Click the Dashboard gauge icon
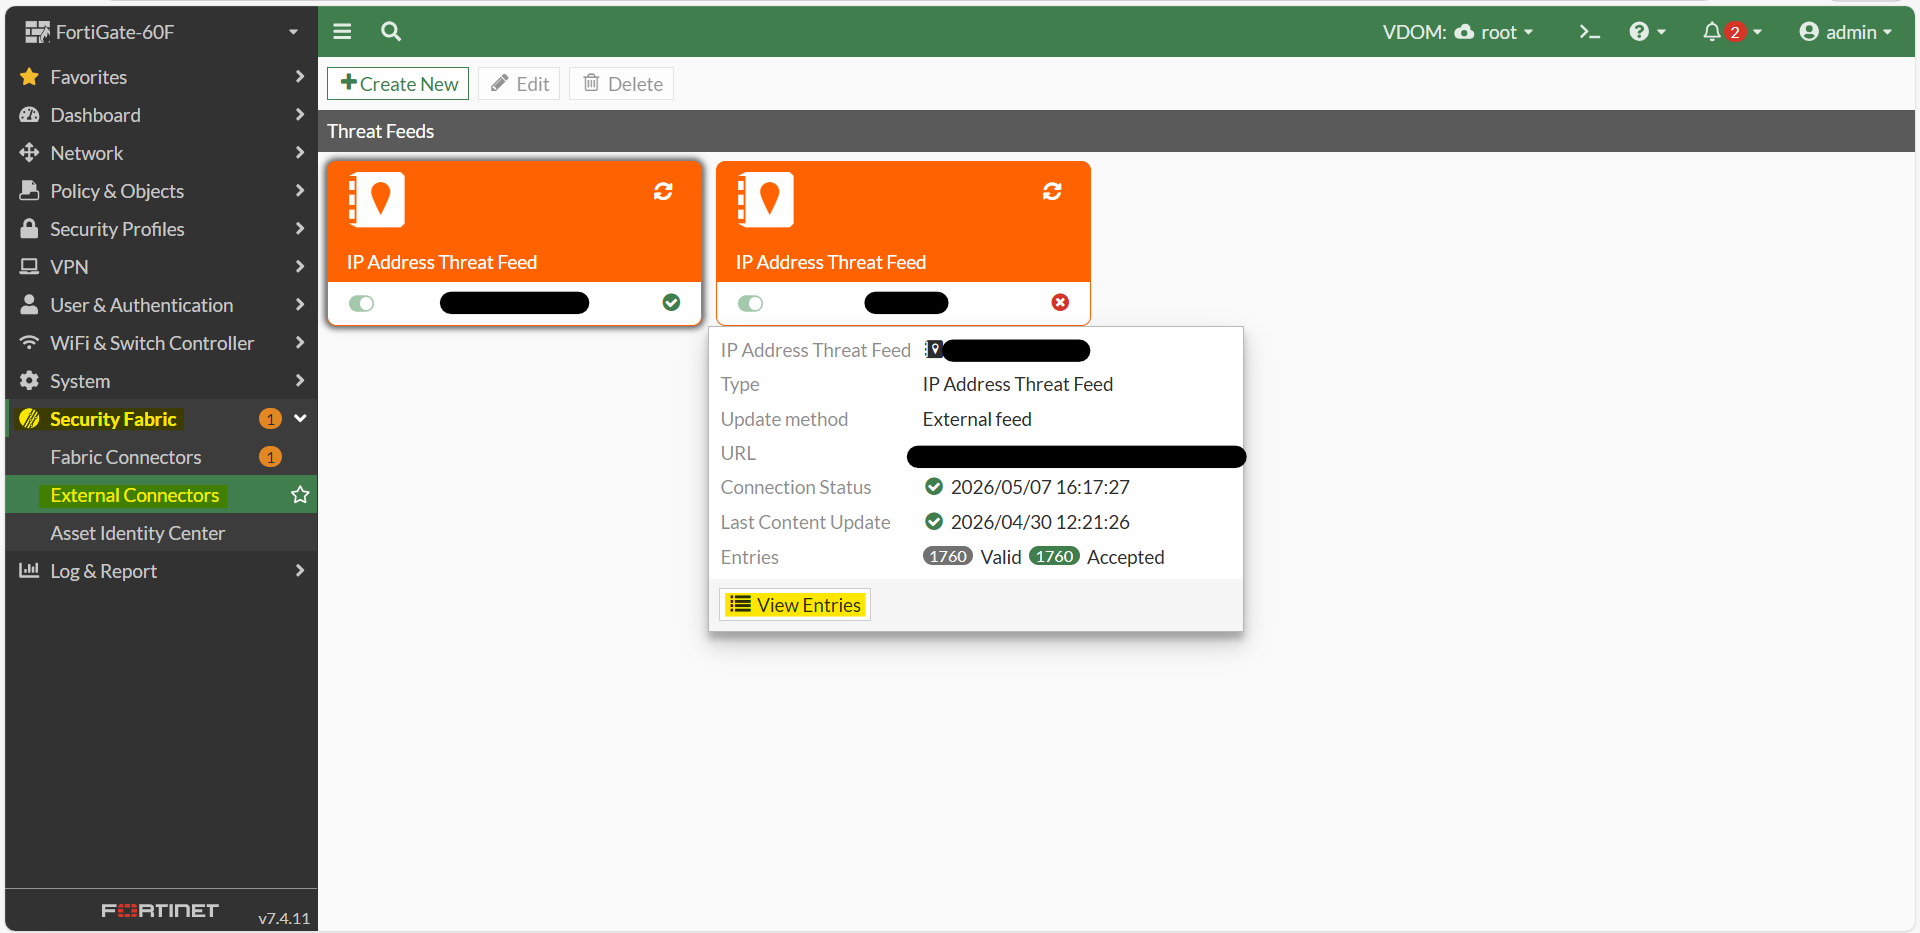The width and height of the screenshot is (1920, 933). tap(29, 115)
